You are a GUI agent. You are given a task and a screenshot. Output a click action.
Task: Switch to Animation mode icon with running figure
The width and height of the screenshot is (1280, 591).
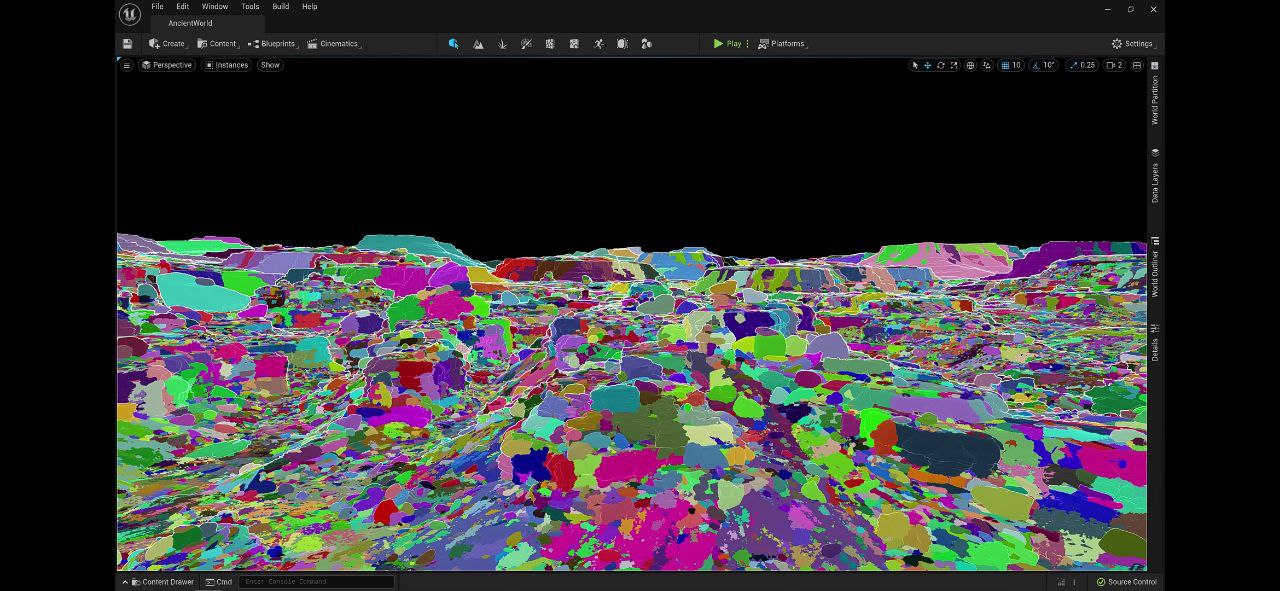tap(598, 44)
